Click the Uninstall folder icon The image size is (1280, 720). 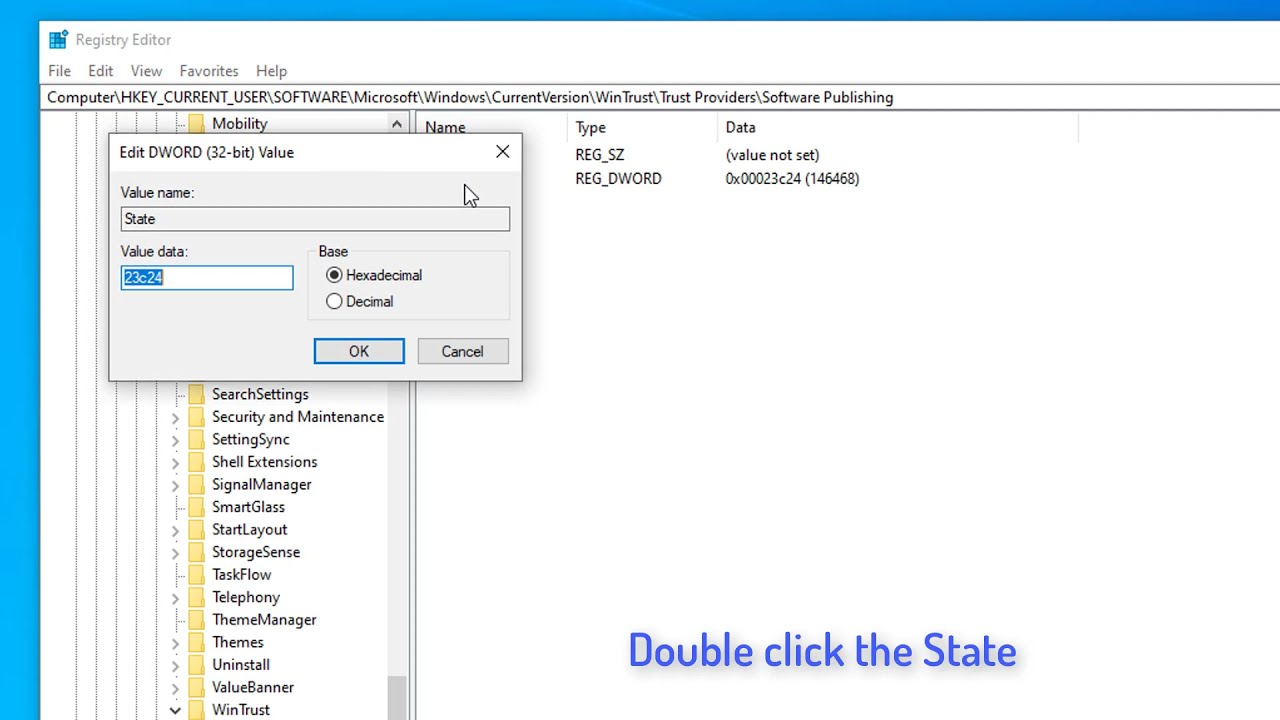click(196, 664)
